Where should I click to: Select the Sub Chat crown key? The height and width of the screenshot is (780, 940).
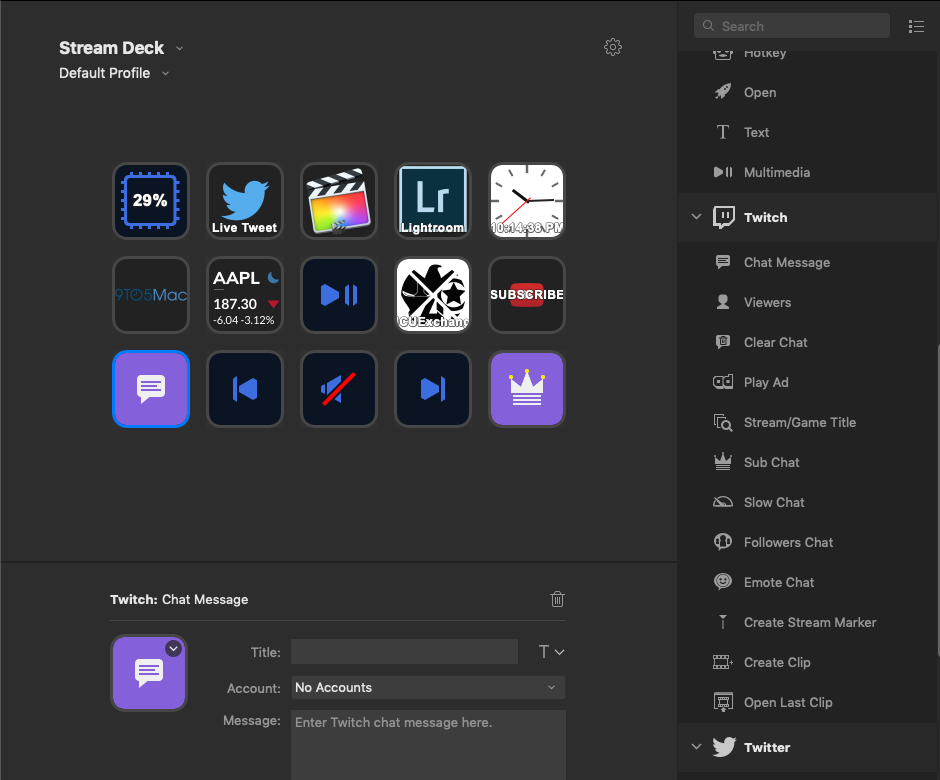click(526, 389)
